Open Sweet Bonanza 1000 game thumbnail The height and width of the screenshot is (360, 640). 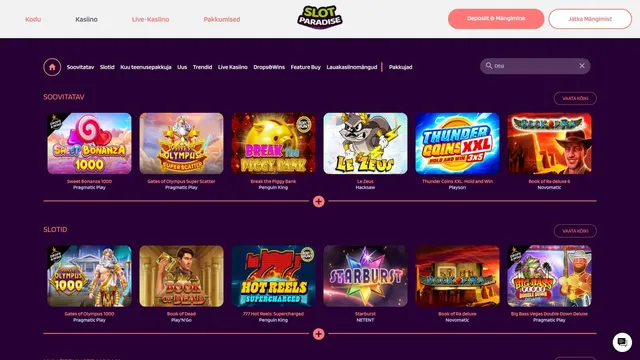(x=89, y=143)
